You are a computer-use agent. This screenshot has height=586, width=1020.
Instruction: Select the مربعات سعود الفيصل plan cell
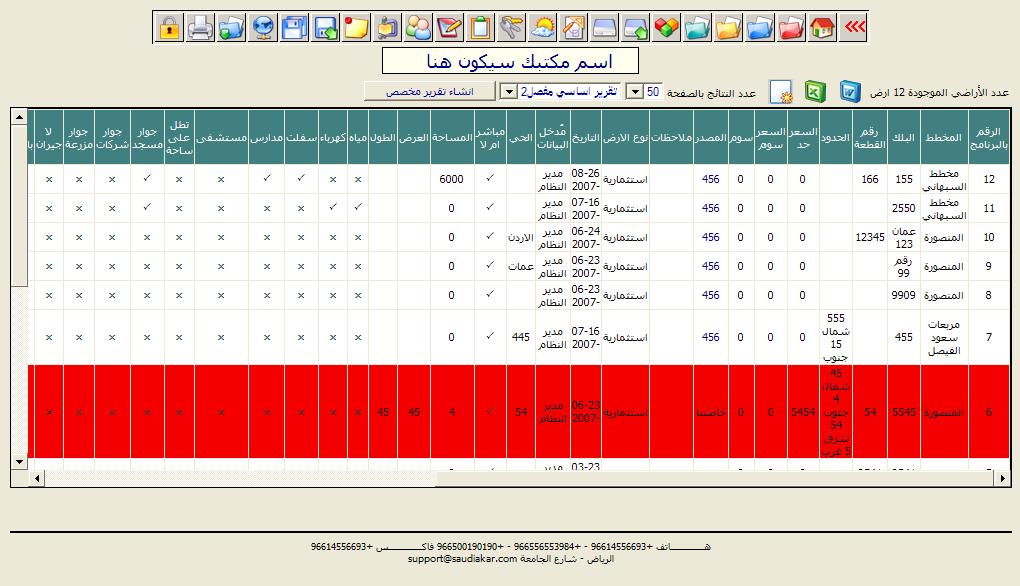944,337
